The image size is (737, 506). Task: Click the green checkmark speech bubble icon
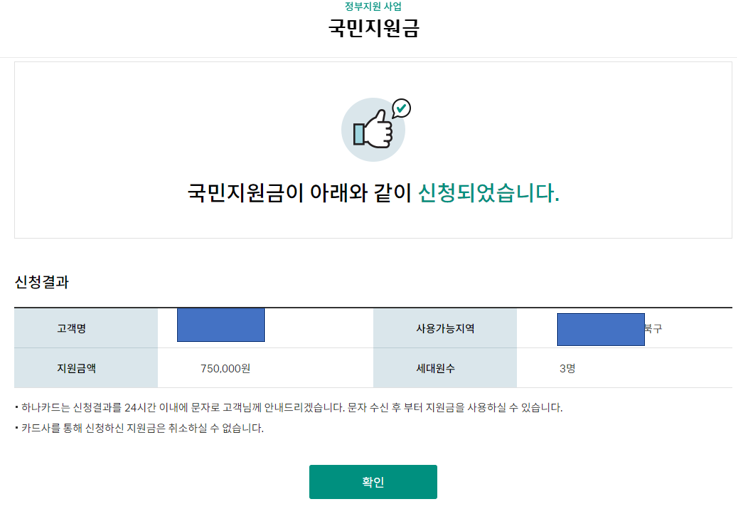401,109
